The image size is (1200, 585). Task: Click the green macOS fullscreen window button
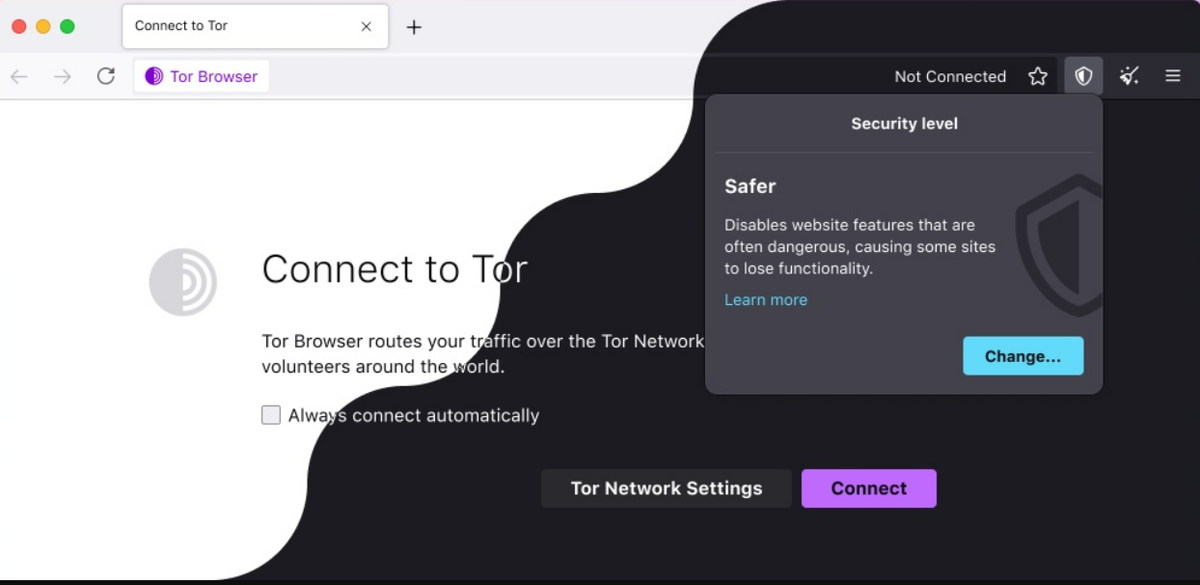pyautogui.click(x=67, y=27)
